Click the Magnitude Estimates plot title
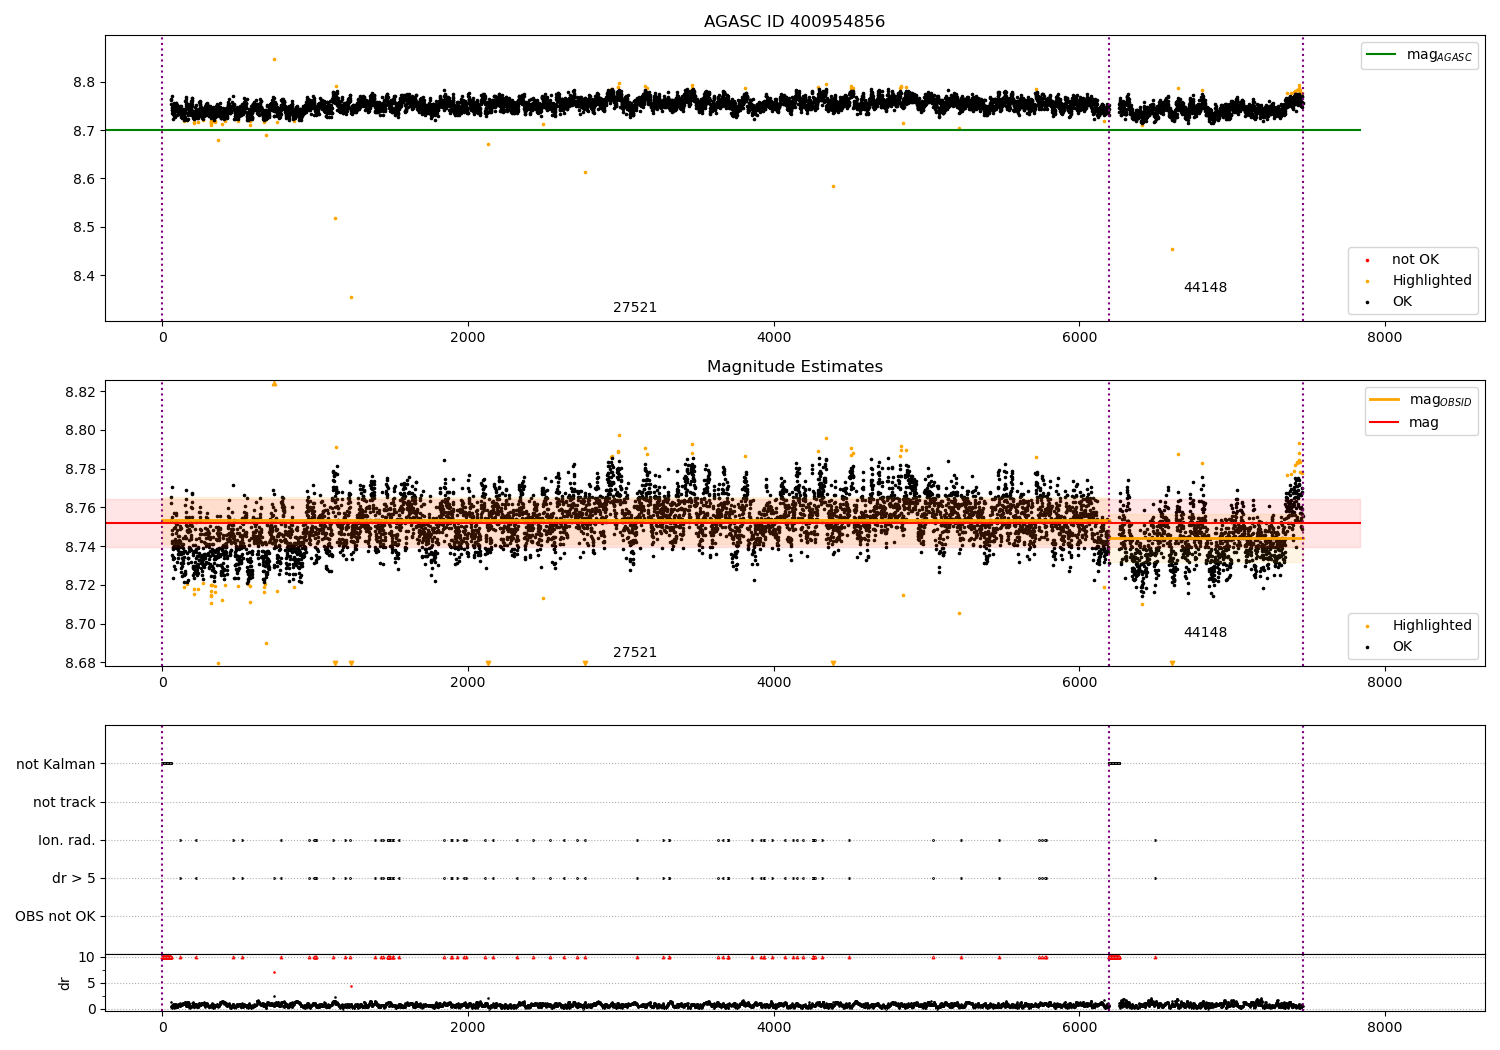Image resolution: width=1500 pixels, height=1050 pixels. [x=794, y=367]
